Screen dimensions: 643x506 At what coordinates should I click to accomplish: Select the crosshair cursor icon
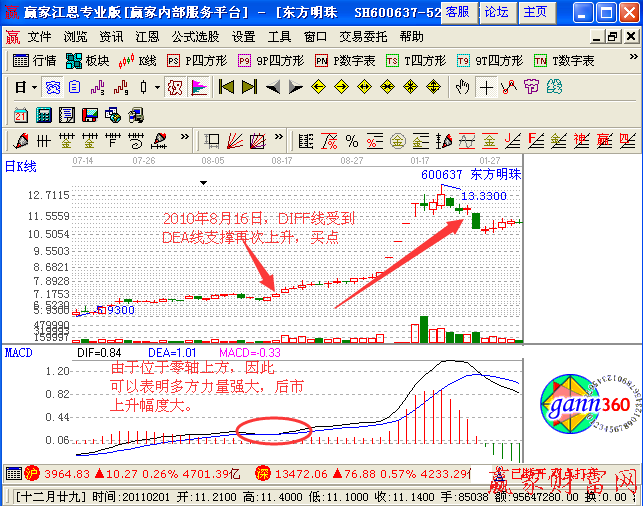486,87
